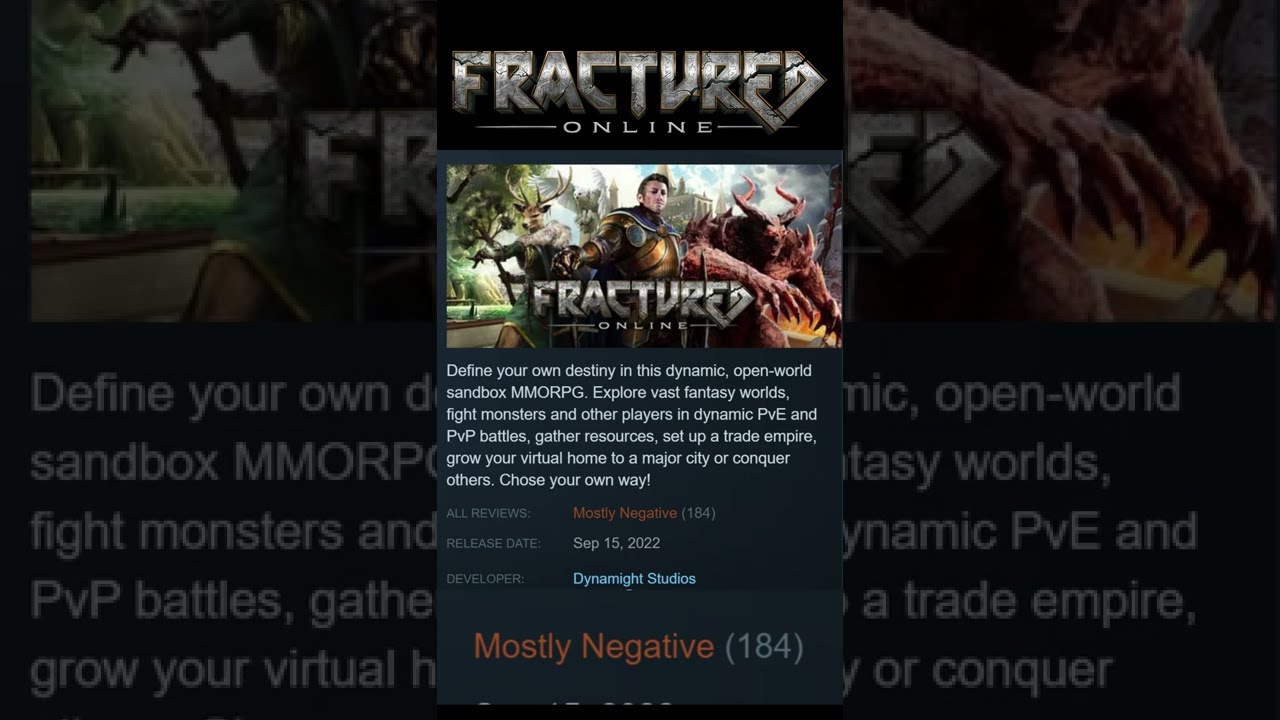Image resolution: width=1280 pixels, height=720 pixels.
Task: Click the Sep 15, 2022 release date
Action: [616, 544]
